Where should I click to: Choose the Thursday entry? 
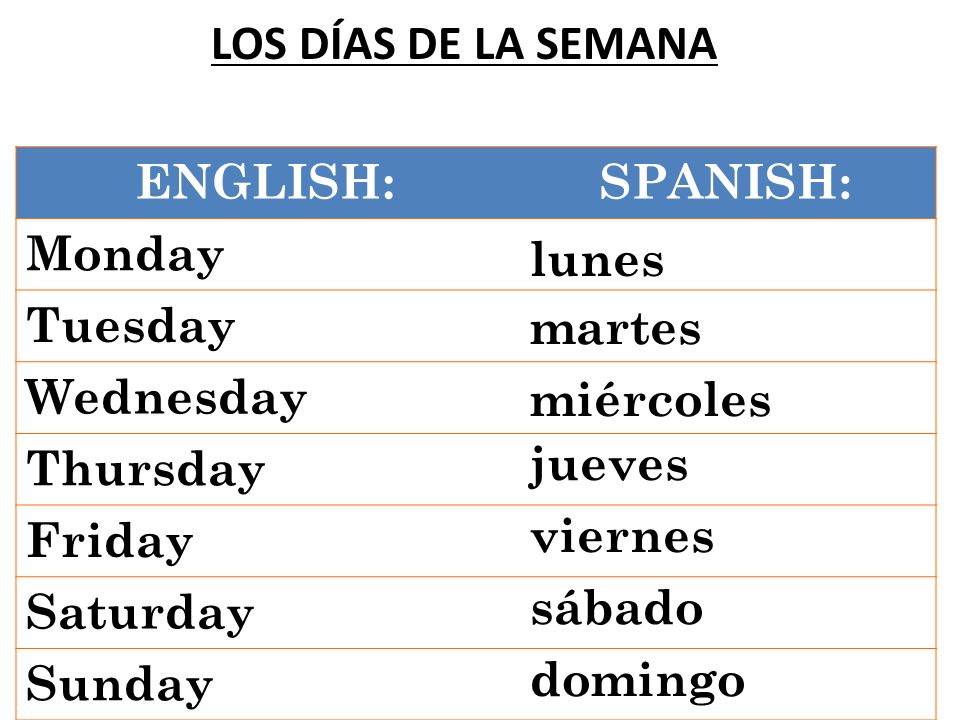coord(146,471)
